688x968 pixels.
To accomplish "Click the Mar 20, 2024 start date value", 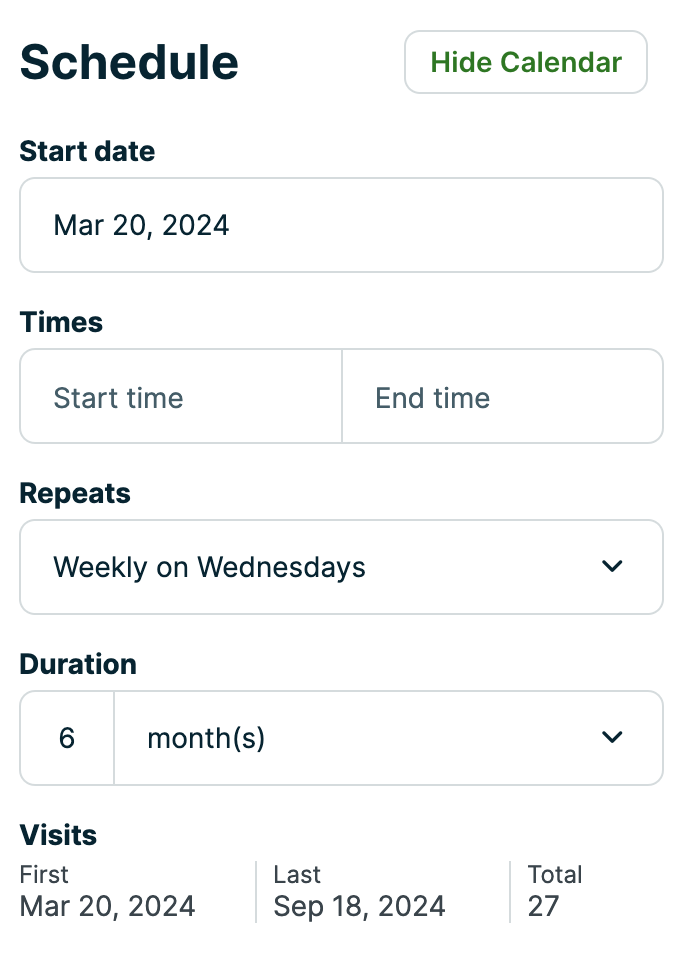I will 141,225.
